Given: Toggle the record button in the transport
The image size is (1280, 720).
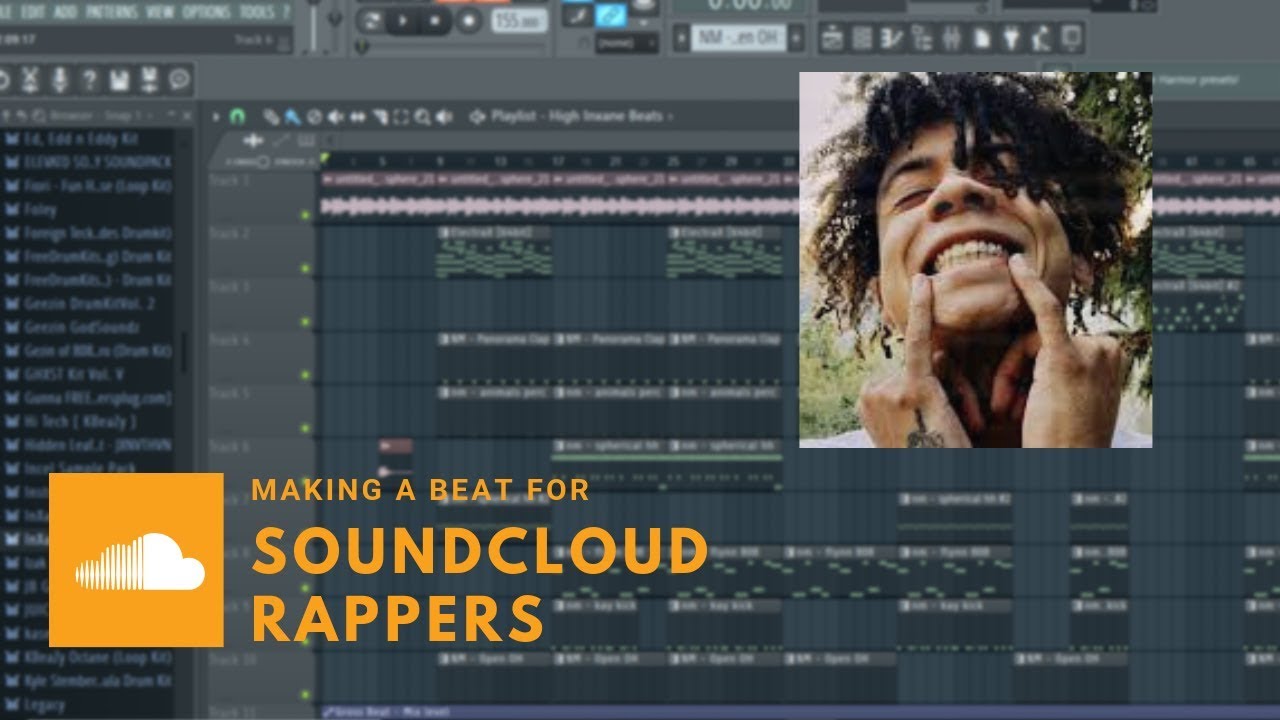Looking at the screenshot, I should pyautogui.click(x=468, y=19).
